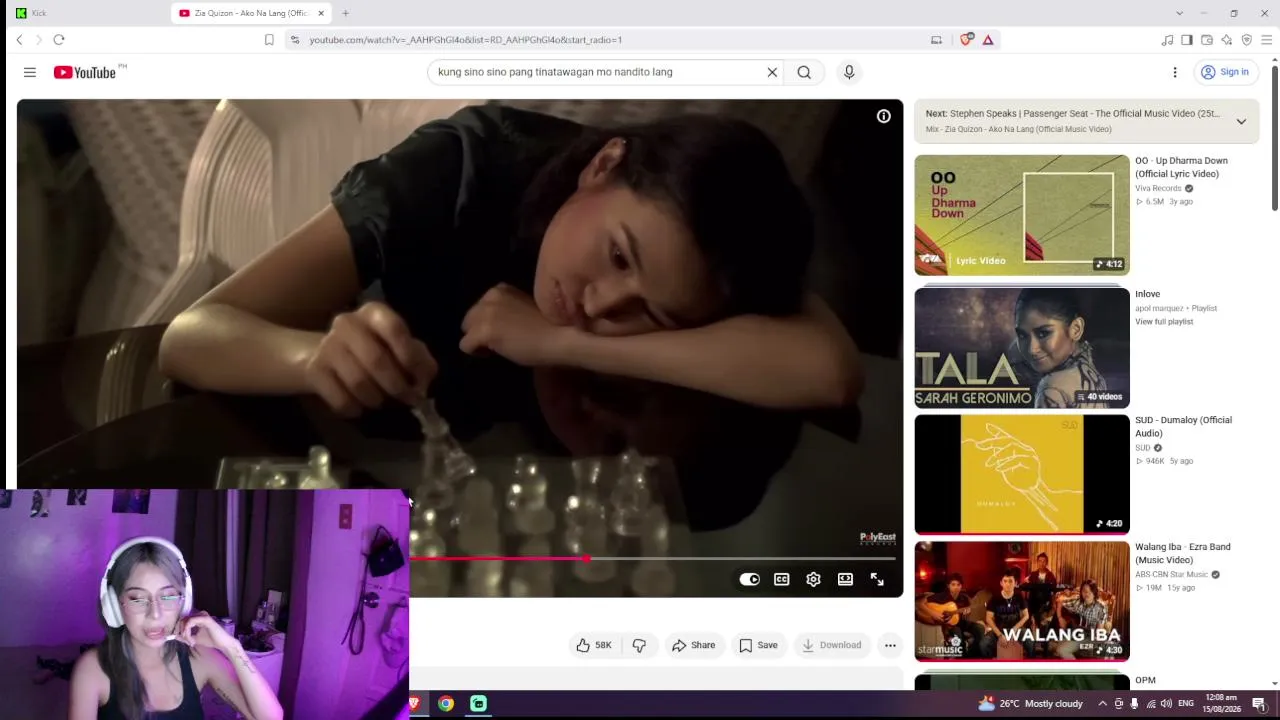Open the Brave VPN shield icon
1280x720 pixels.
[x=1247, y=40]
